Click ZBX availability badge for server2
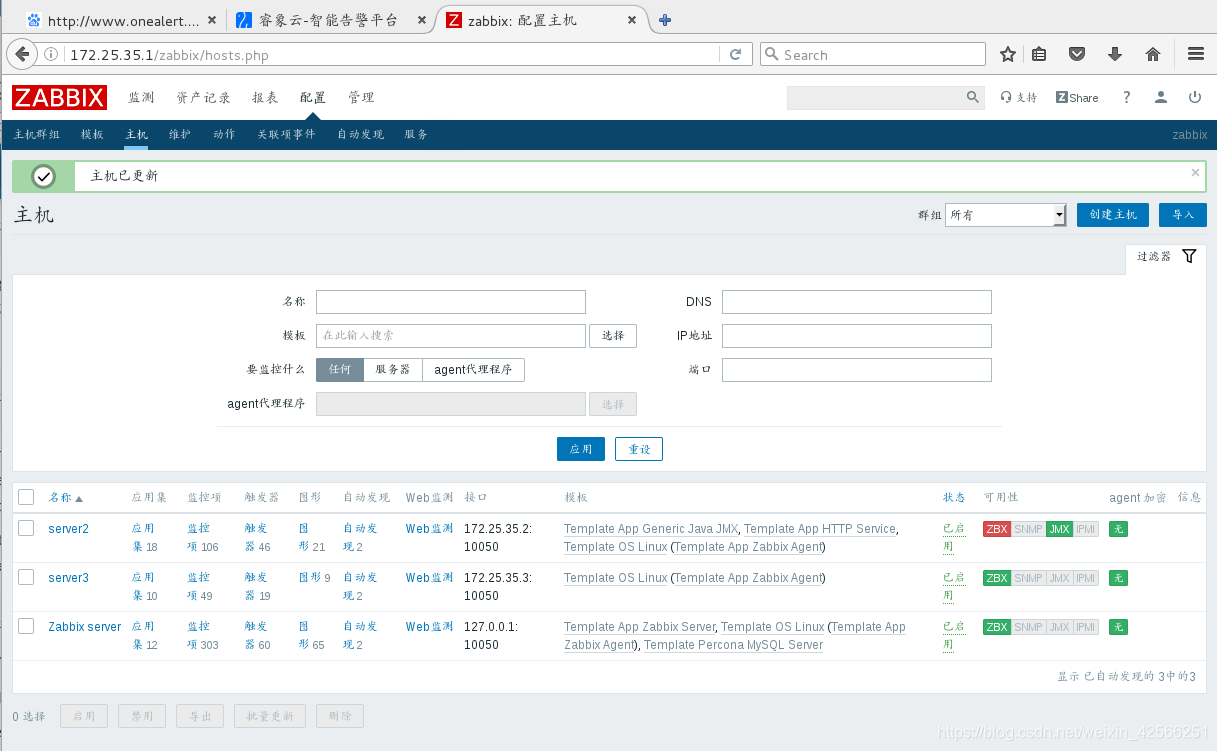Viewport: 1217px width, 751px height. (996, 529)
